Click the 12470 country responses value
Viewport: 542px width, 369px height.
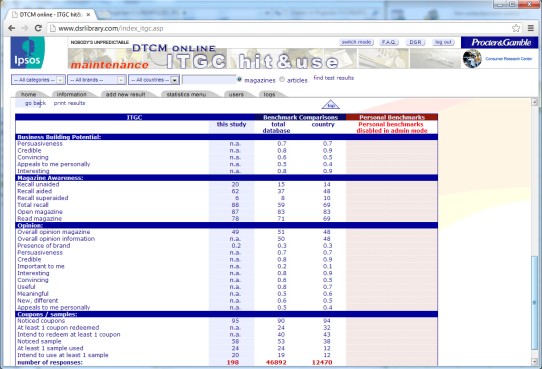322,362
